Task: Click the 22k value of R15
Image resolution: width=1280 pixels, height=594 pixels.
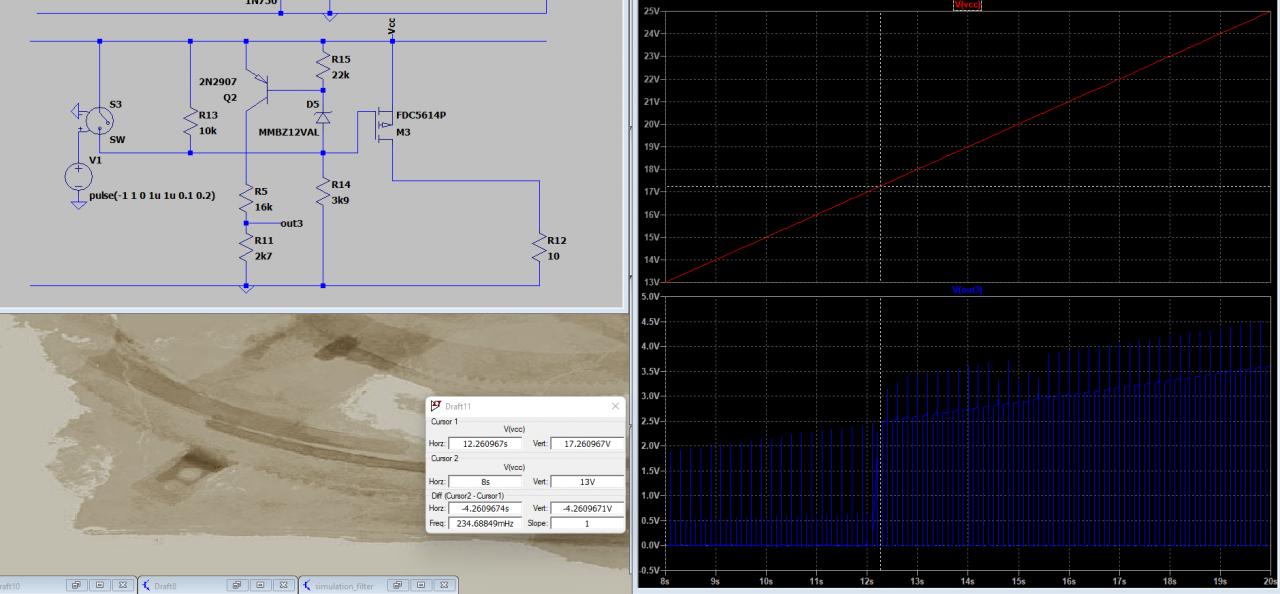Action: tap(340, 76)
